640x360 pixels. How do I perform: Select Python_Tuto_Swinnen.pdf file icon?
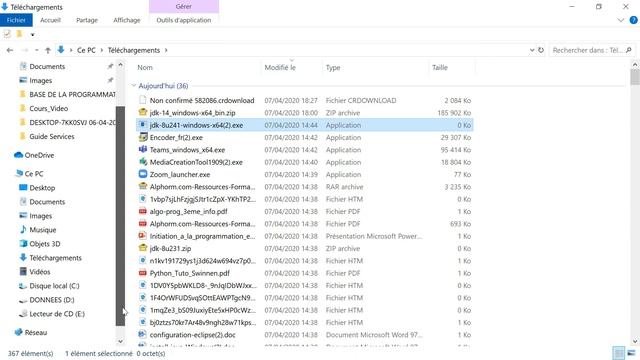tap(142, 273)
